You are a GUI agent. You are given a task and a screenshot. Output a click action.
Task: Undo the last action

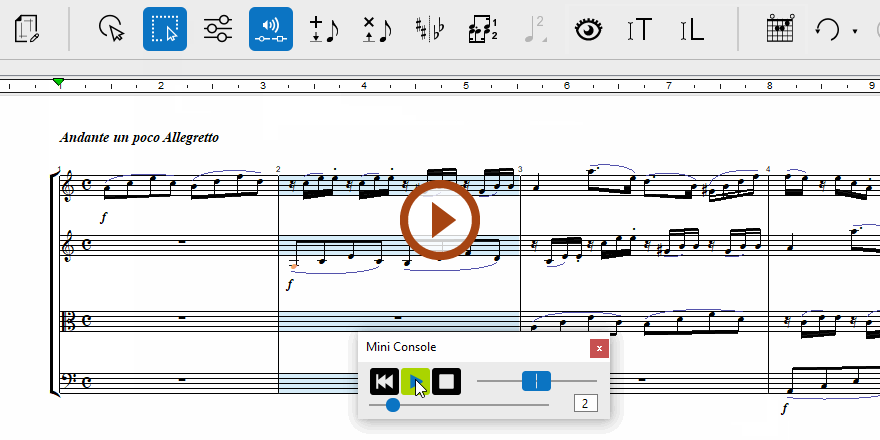pos(827,29)
